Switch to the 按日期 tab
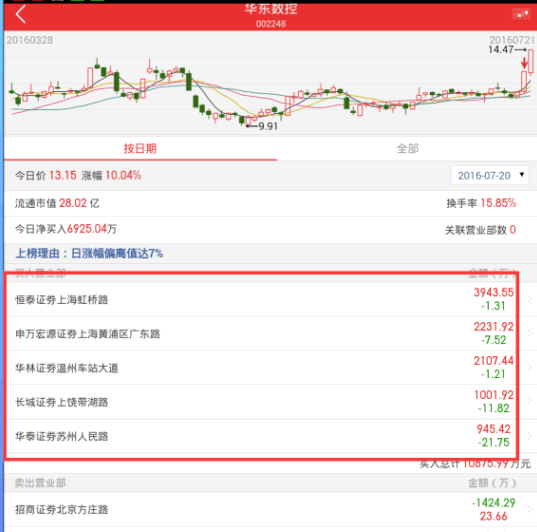Image resolution: width=537 pixels, height=532 pixels. tap(140, 148)
